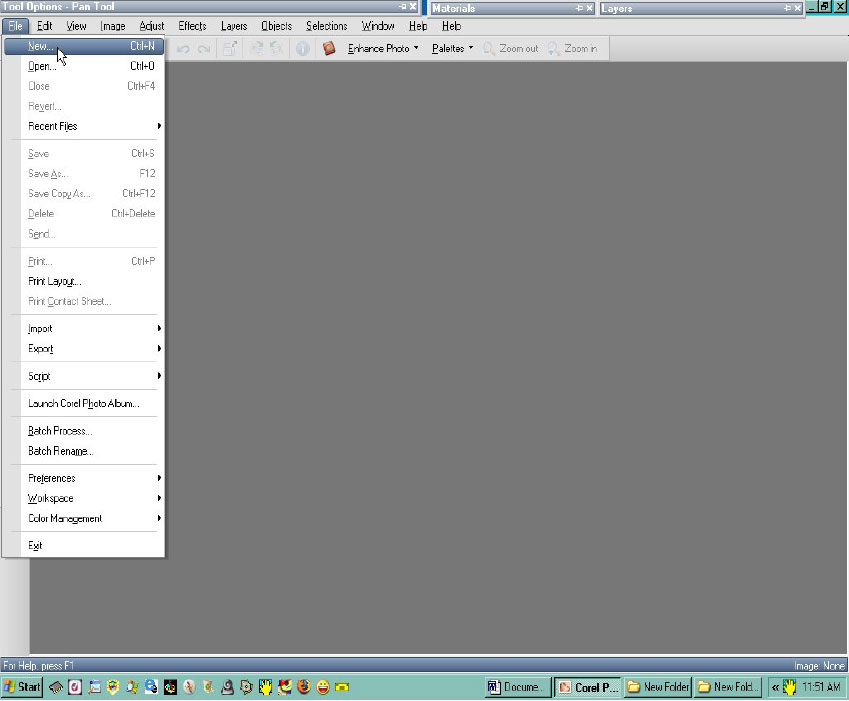The image size is (849, 701).
Task: Click the yellow hand icon in system tray
Action: tap(789, 687)
